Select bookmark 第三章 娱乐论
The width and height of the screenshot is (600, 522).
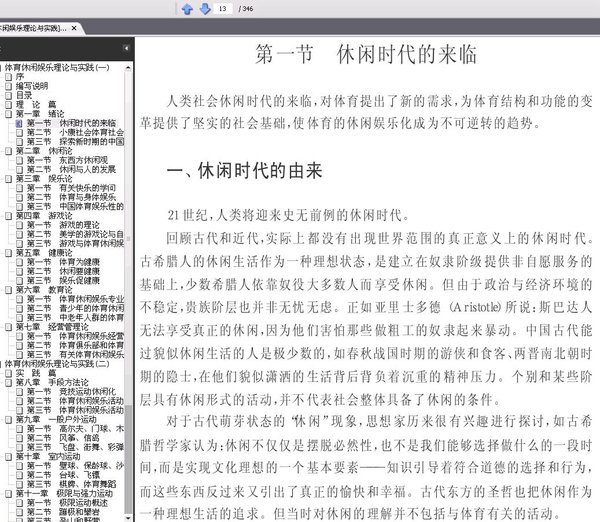tap(44, 179)
